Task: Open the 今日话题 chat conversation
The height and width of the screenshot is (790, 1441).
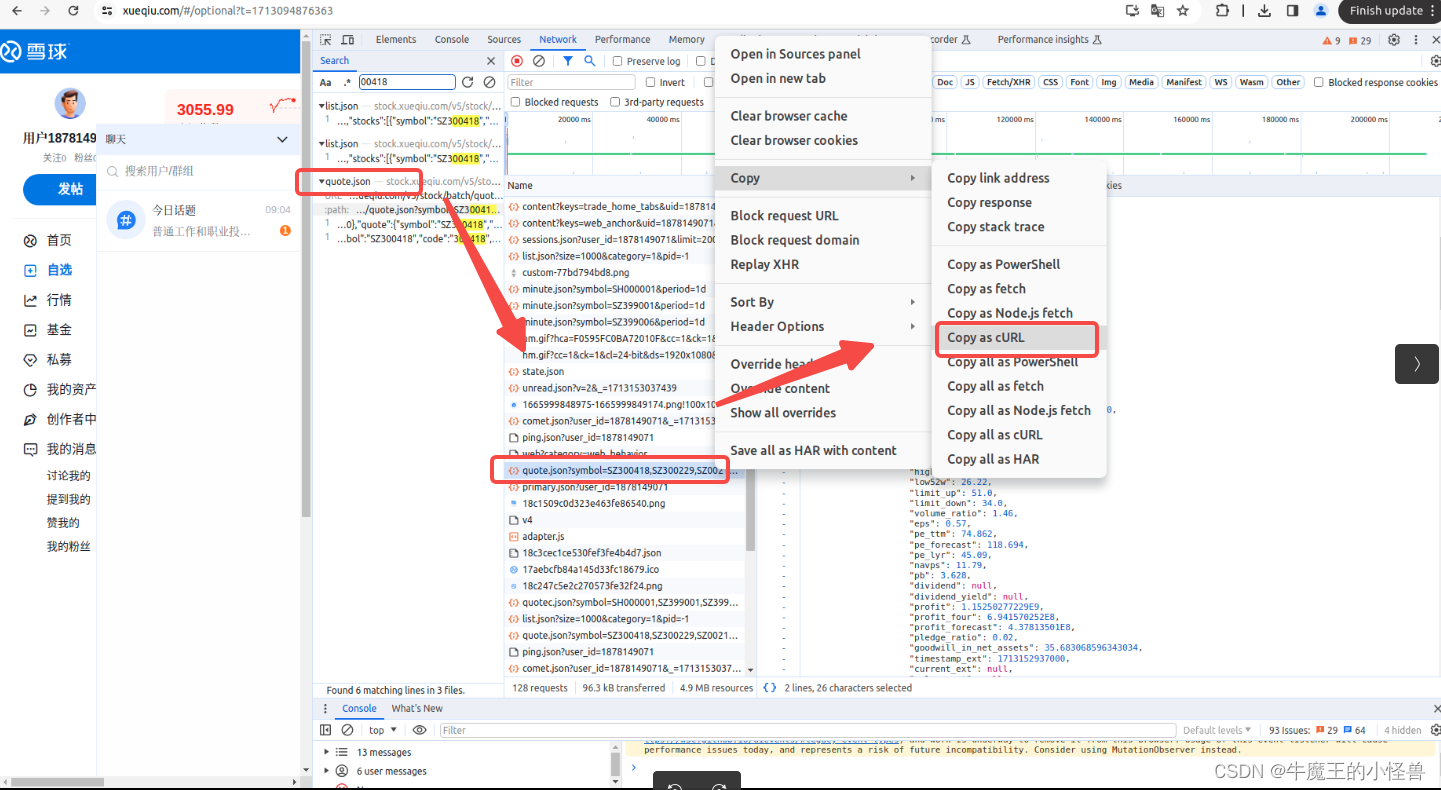Action: coord(200,220)
